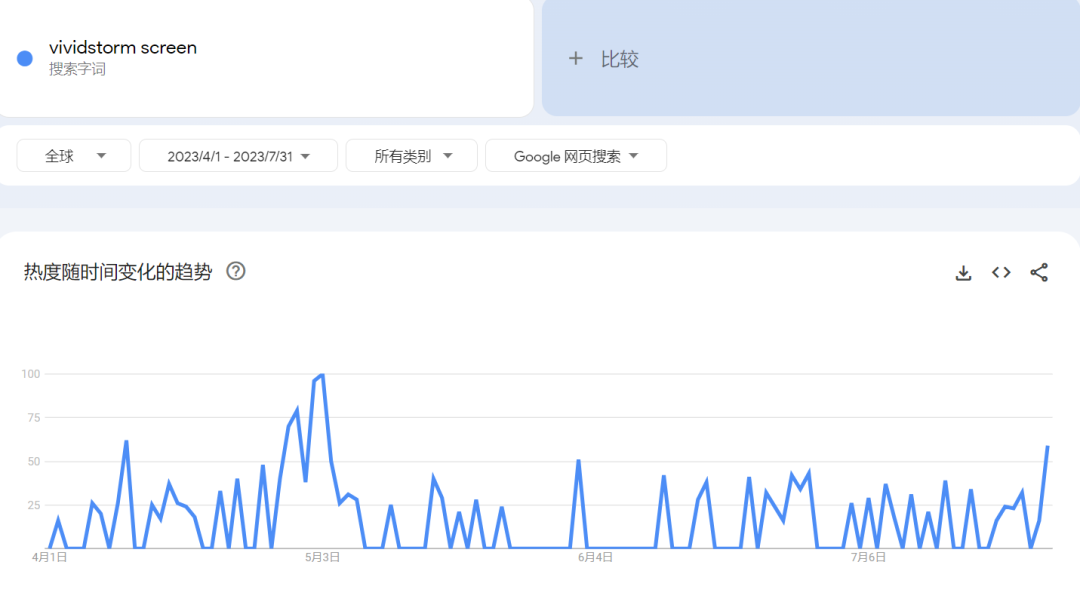Edit the vividstorm screen search term
Image resolution: width=1080 pixels, height=611 pixels.
click(x=123, y=48)
